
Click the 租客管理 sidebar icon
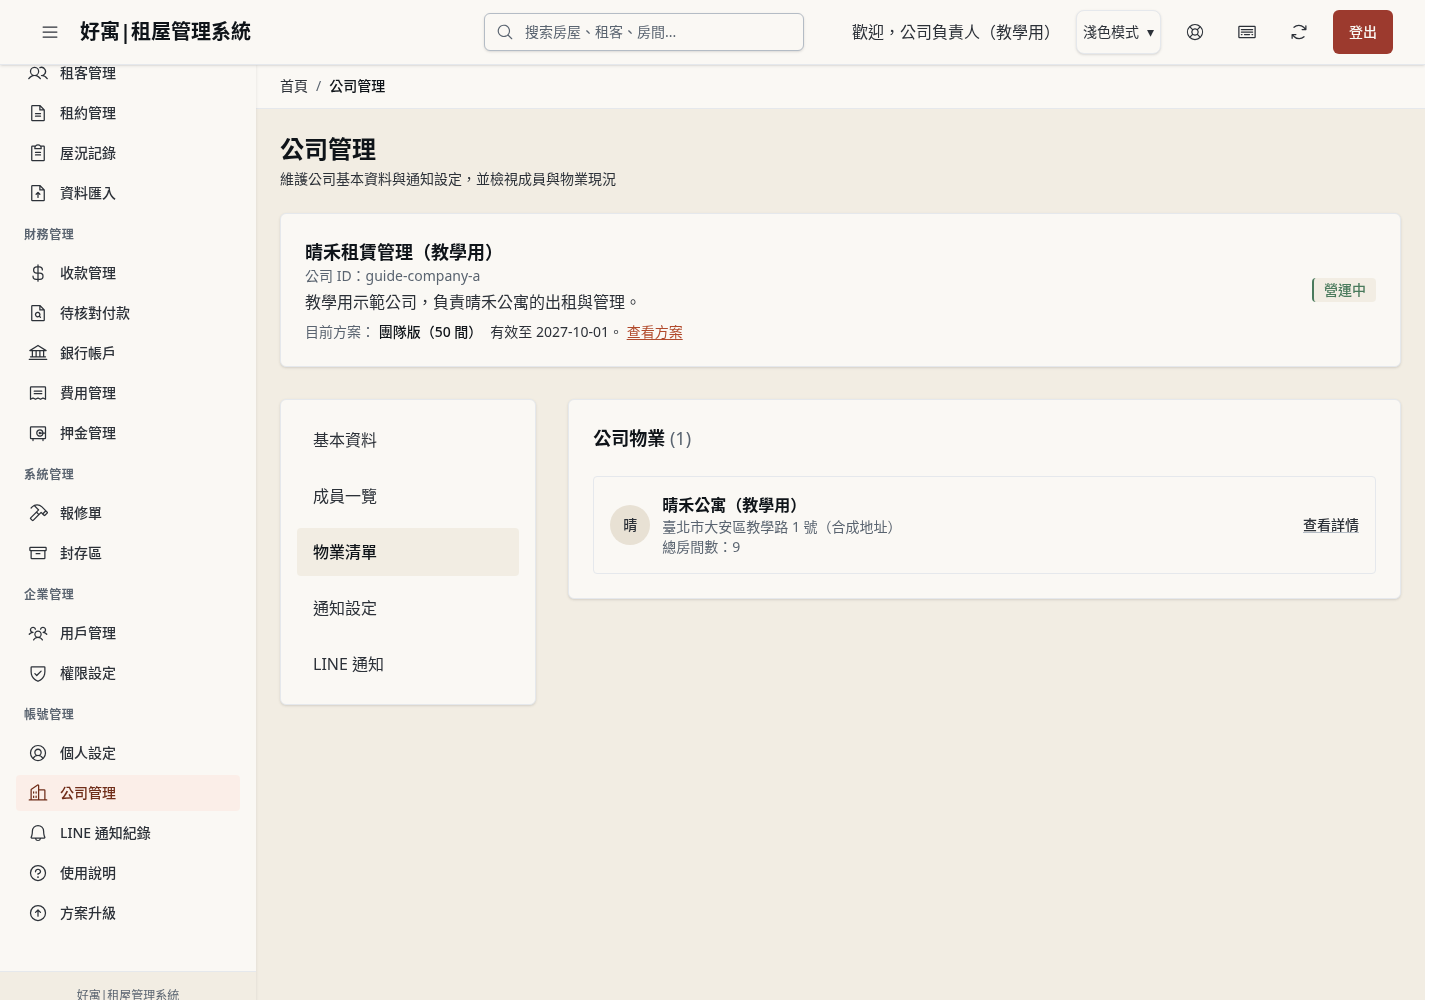pos(38,73)
